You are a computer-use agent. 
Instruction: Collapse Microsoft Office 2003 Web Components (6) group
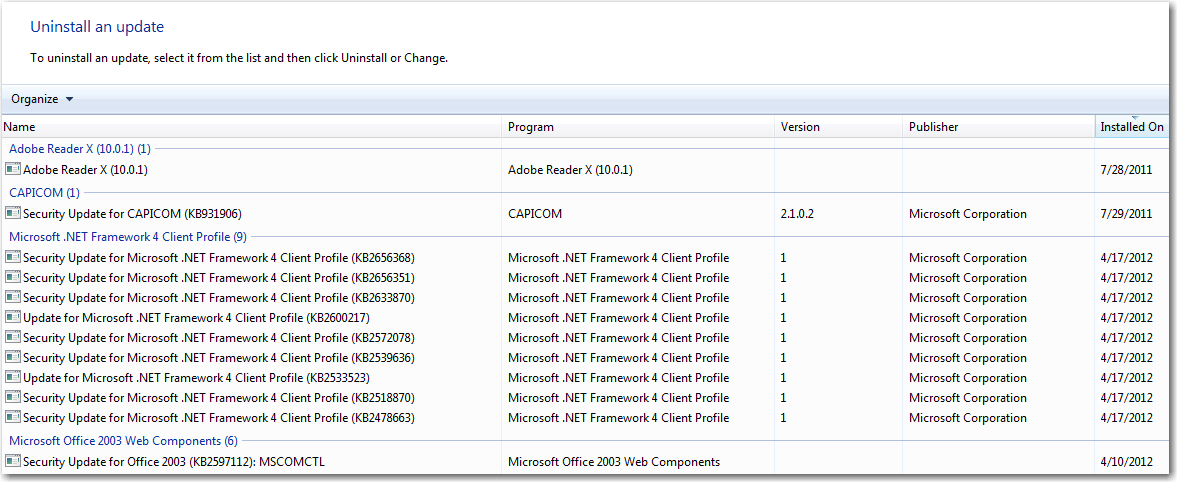pyautogui.click(x=123, y=441)
